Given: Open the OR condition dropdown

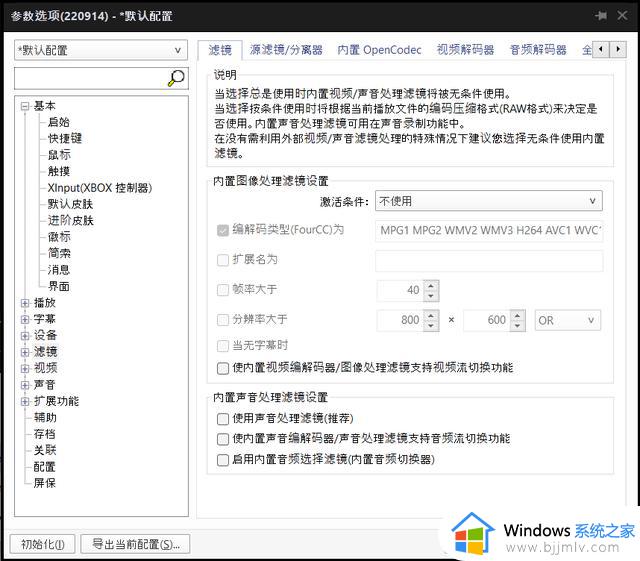Looking at the screenshot, I should (x=567, y=320).
